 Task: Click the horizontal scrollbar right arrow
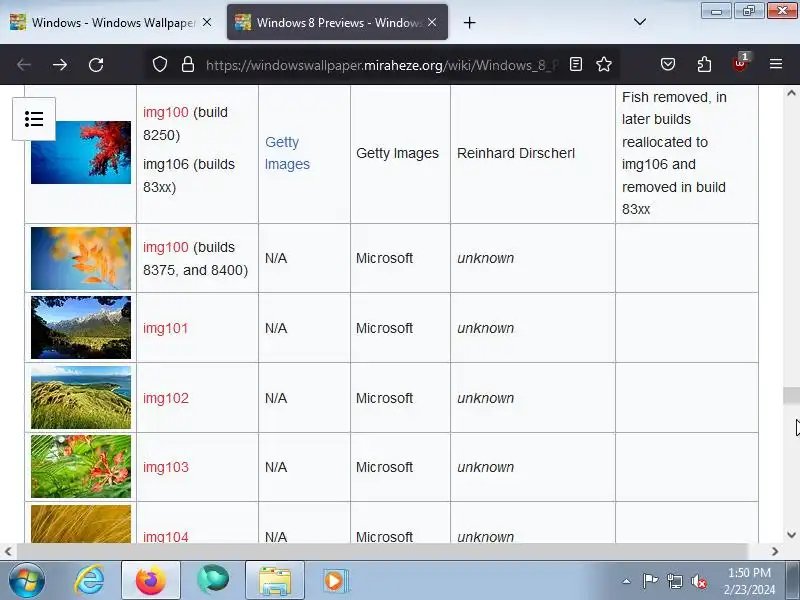775,551
